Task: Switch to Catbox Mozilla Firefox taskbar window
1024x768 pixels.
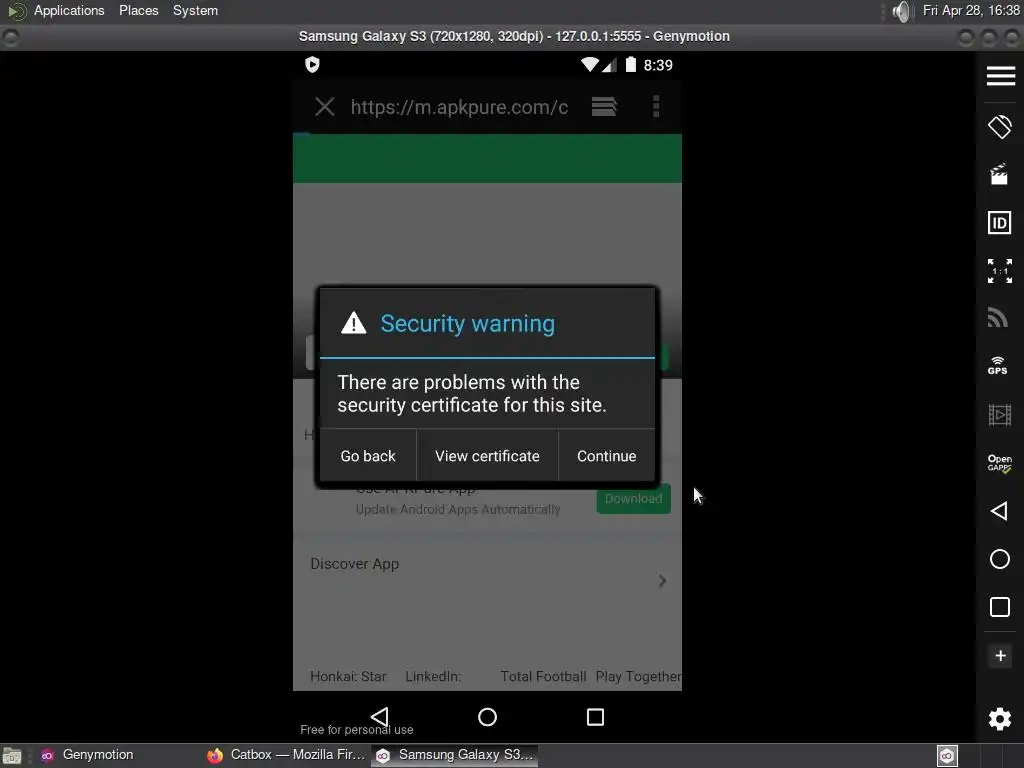Action: (286, 755)
